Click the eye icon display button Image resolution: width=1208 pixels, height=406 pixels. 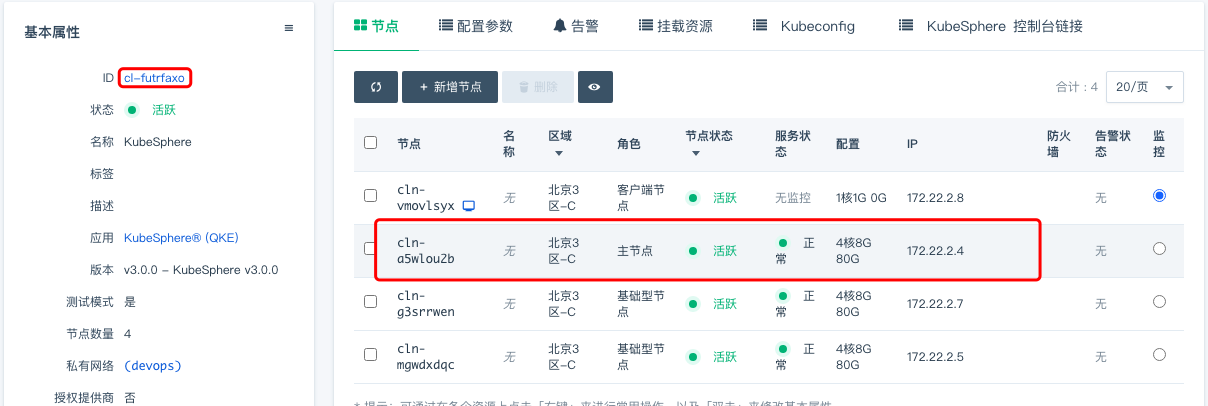click(594, 87)
